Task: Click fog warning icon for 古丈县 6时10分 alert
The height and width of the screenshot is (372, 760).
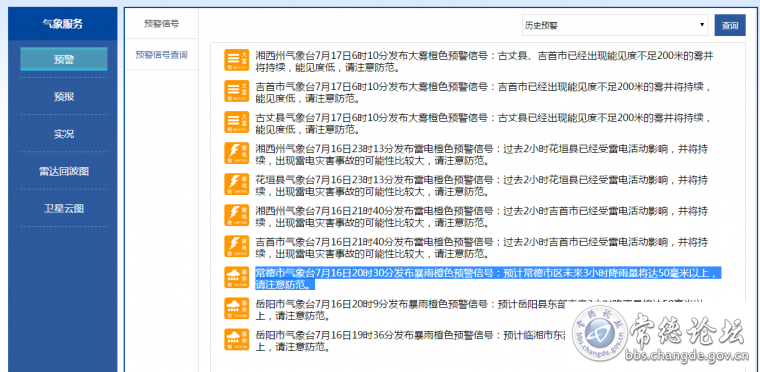Action: click(237, 122)
